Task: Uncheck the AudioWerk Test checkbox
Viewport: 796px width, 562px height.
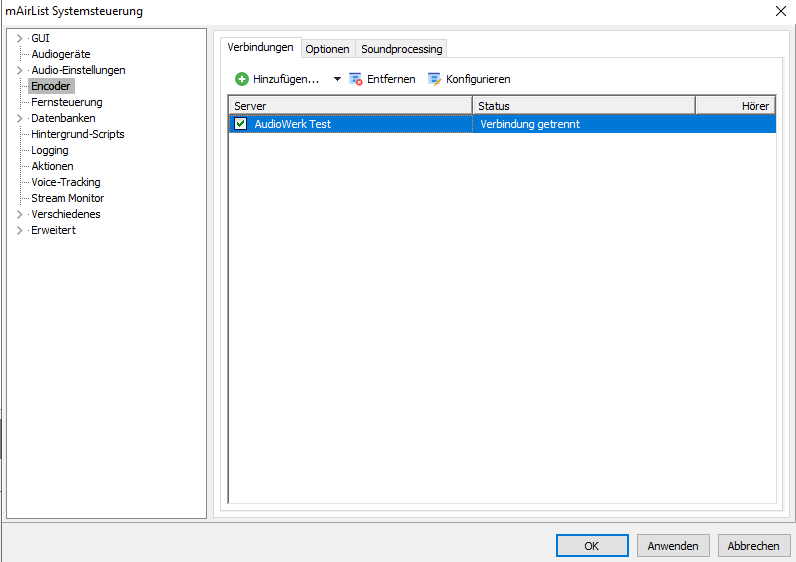Action: click(241, 124)
